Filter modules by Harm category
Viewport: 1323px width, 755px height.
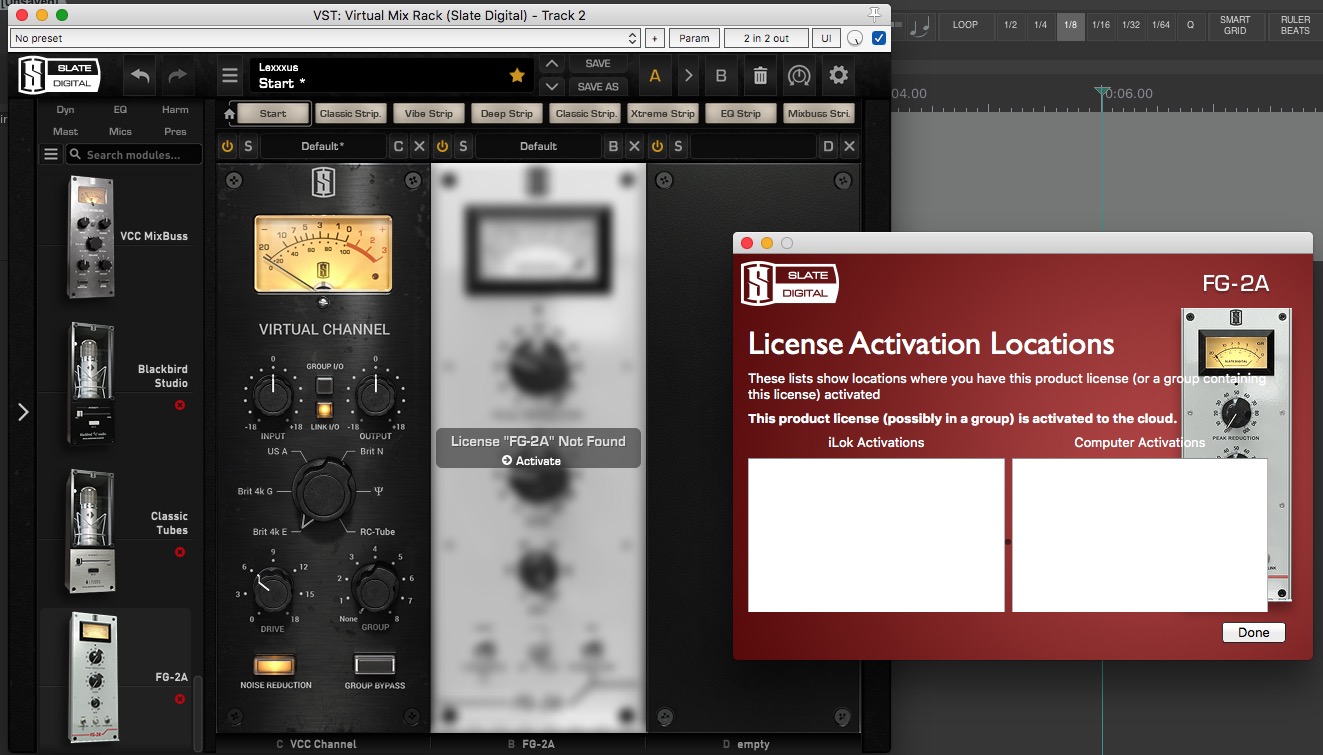175,110
